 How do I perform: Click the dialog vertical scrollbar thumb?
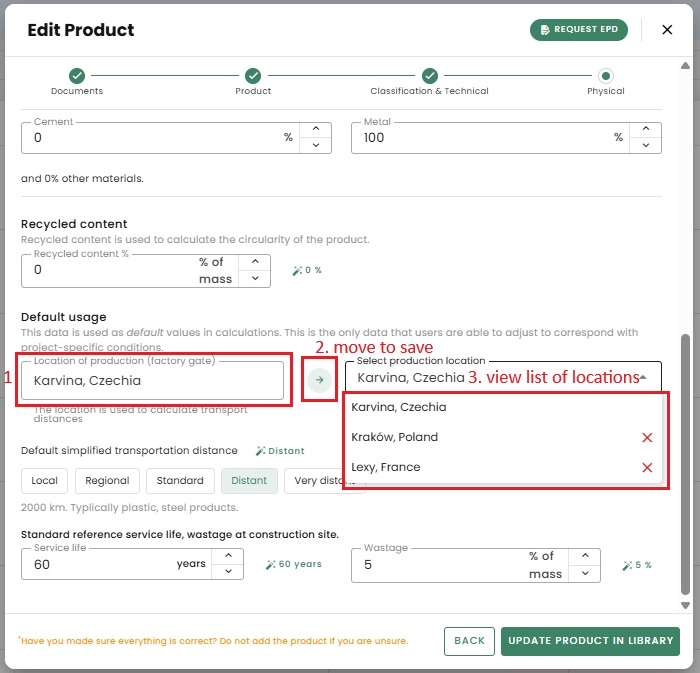(685, 464)
